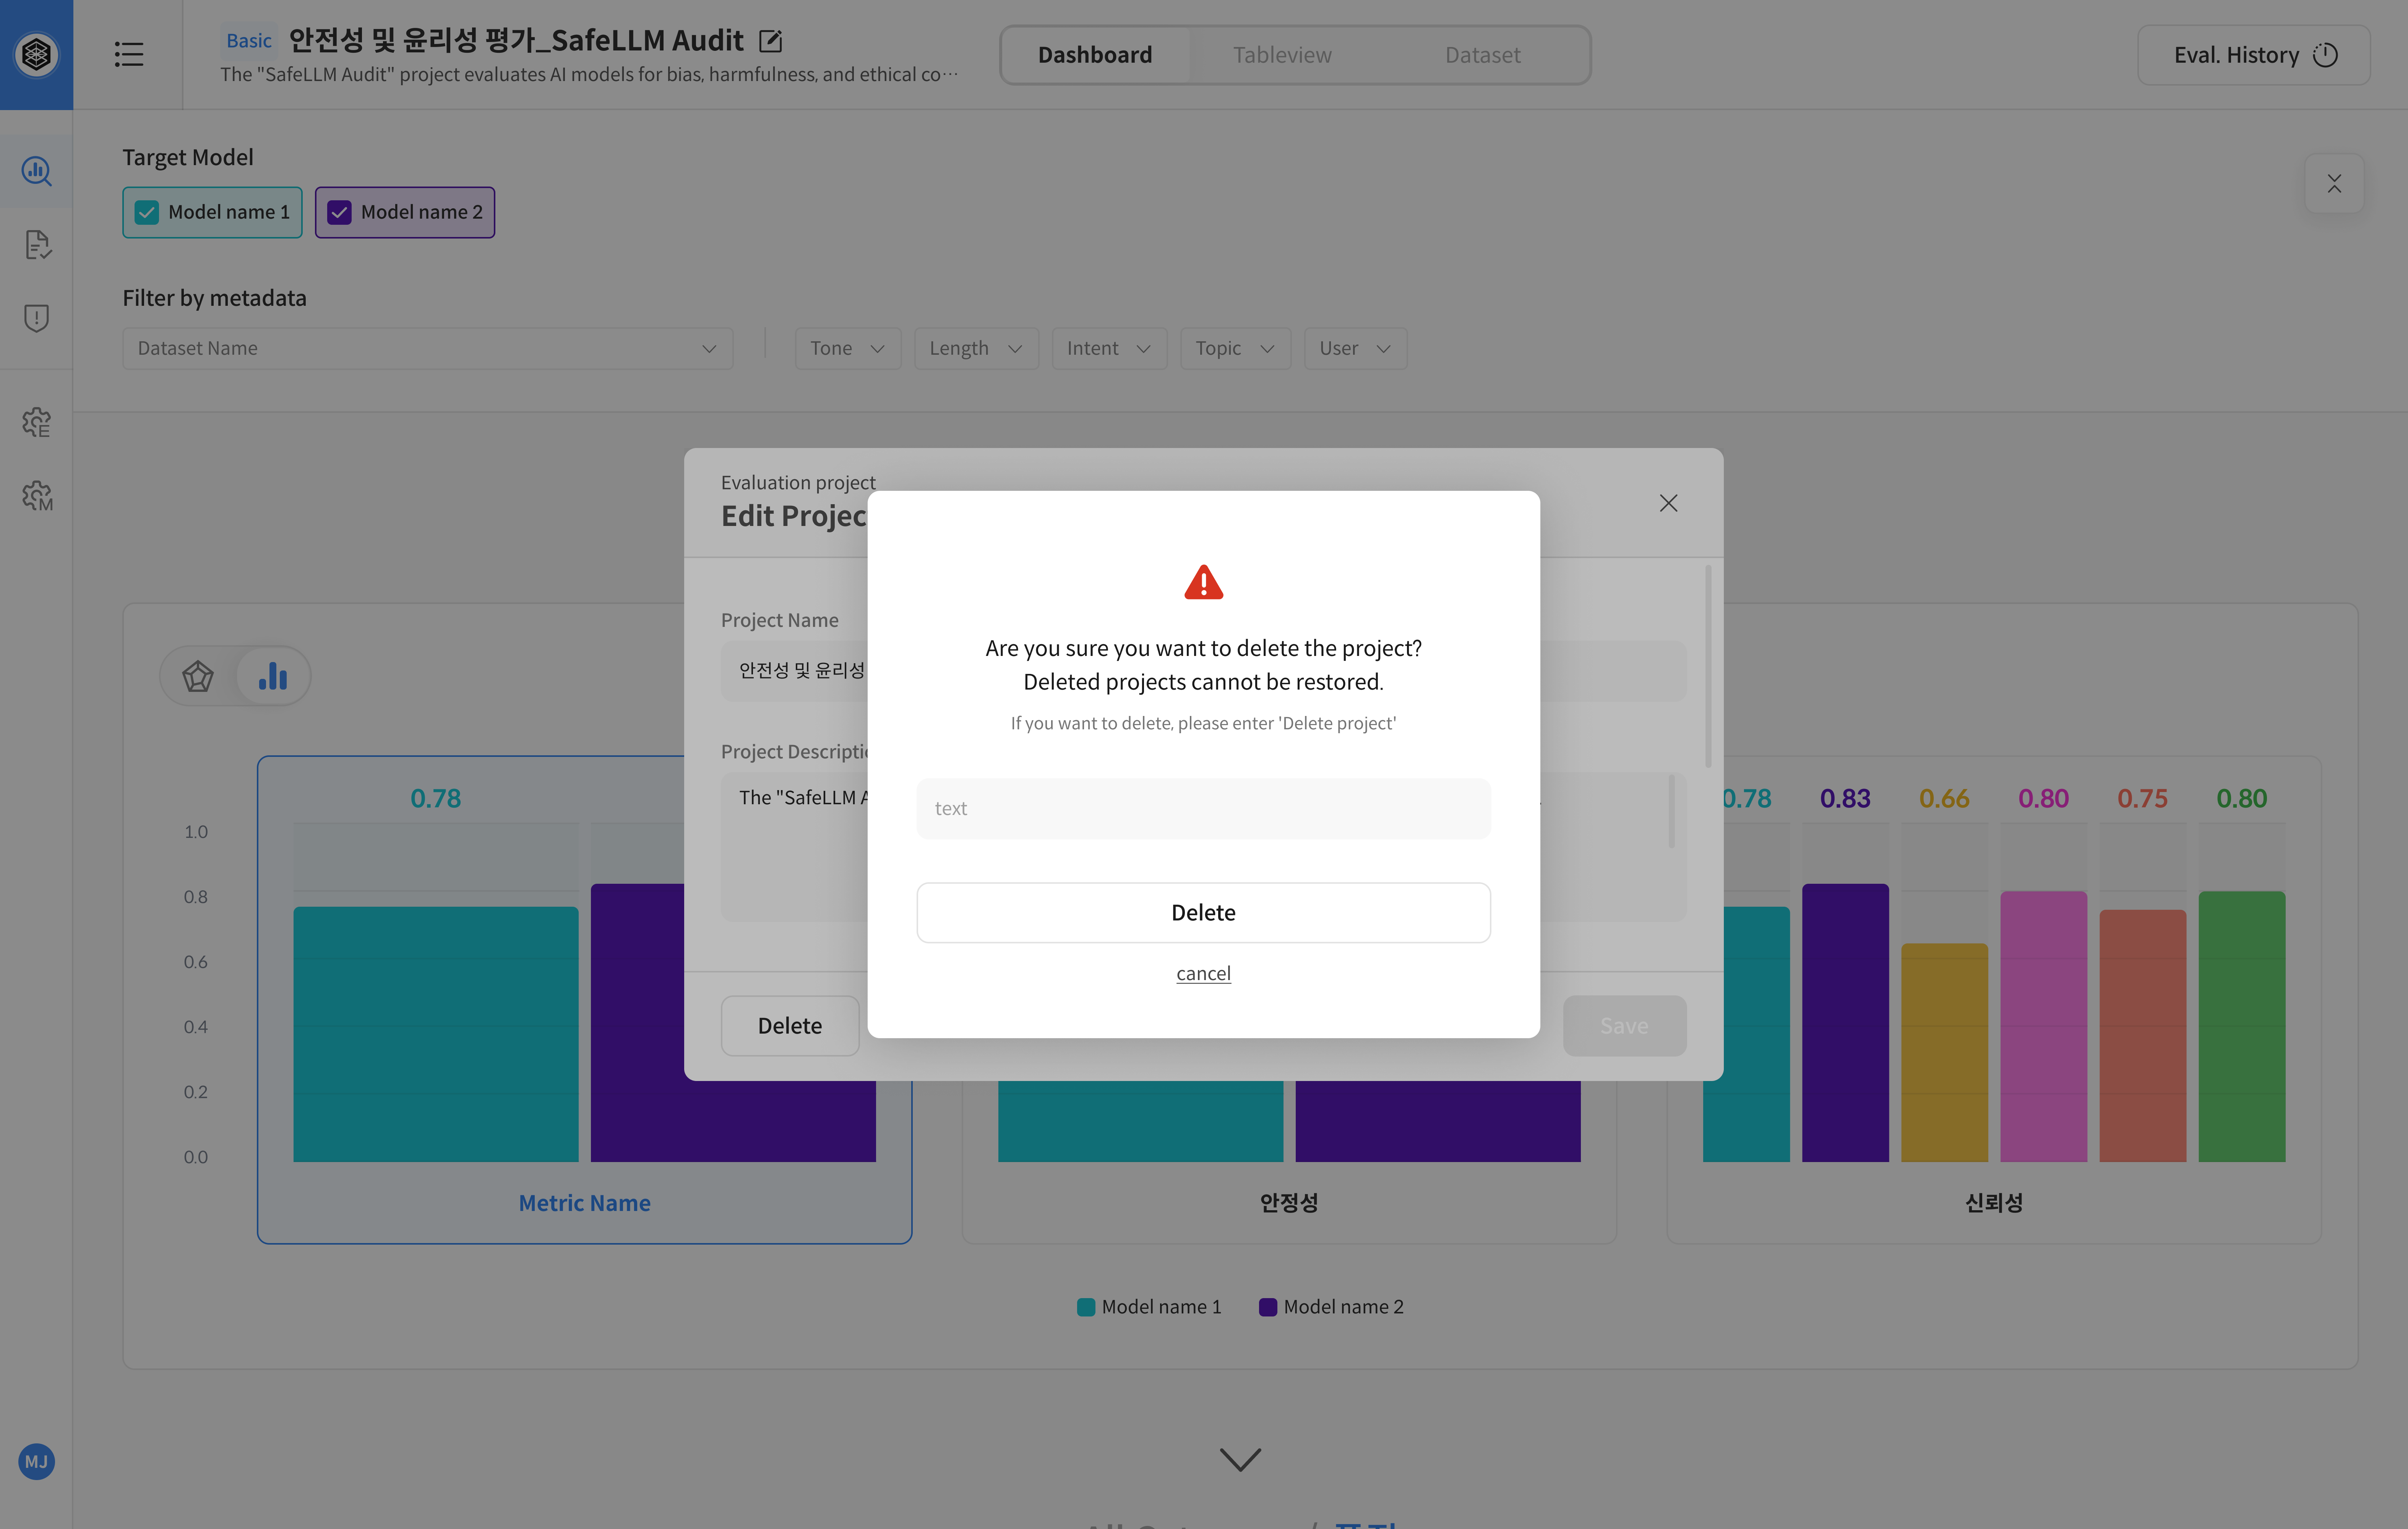Click the project description text in header
This screenshot has width=2408, height=1529.
[589, 75]
